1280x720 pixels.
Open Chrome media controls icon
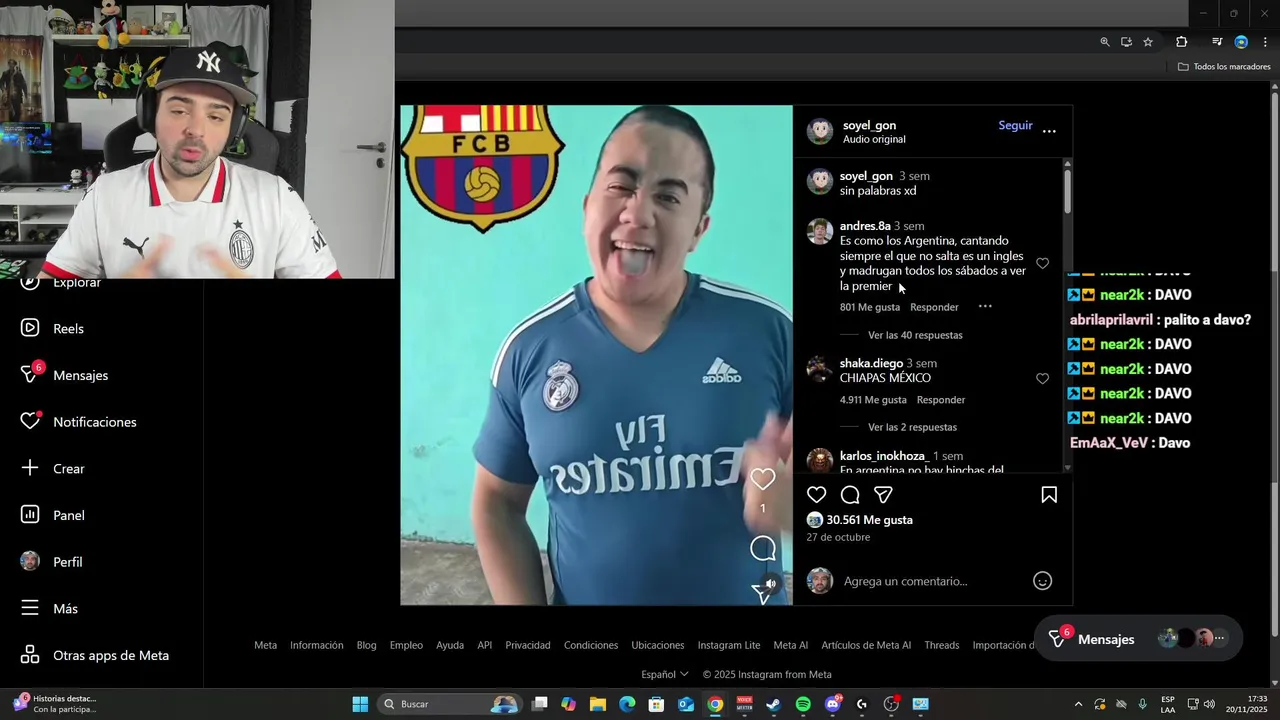[x=1217, y=42]
